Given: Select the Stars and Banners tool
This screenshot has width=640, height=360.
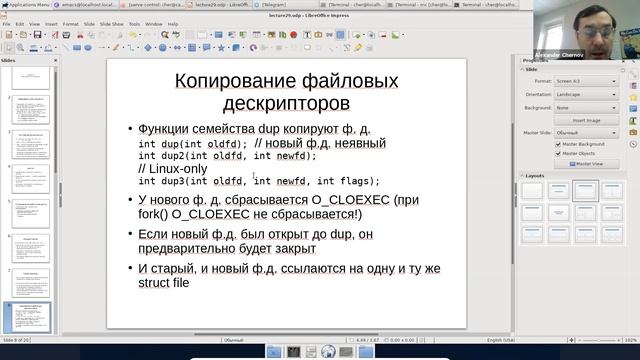Looking at the screenshot, I should pyautogui.click(x=221, y=48).
